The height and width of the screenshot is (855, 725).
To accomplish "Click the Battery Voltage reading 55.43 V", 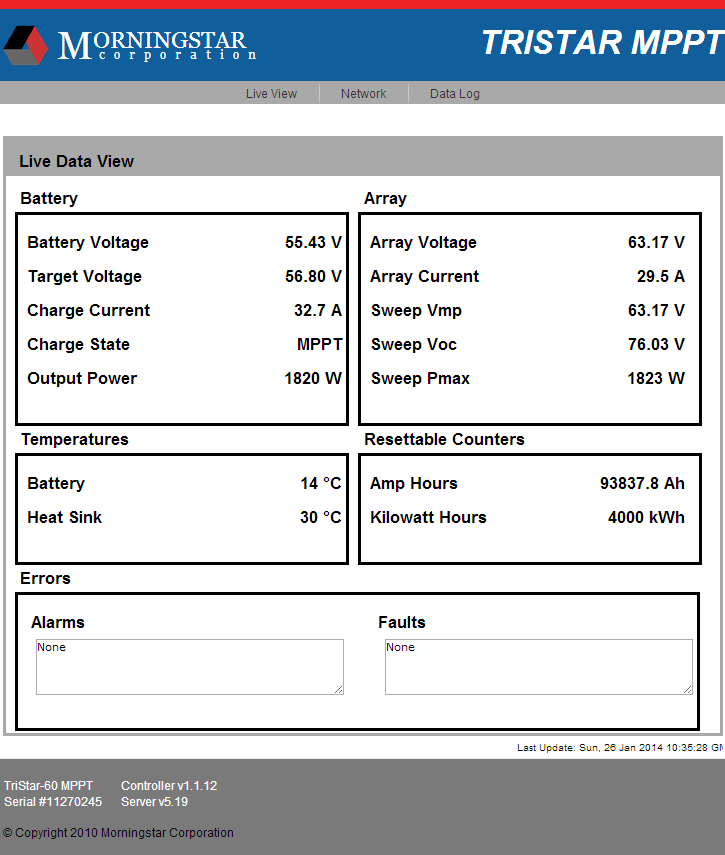I will click(313, 243).
